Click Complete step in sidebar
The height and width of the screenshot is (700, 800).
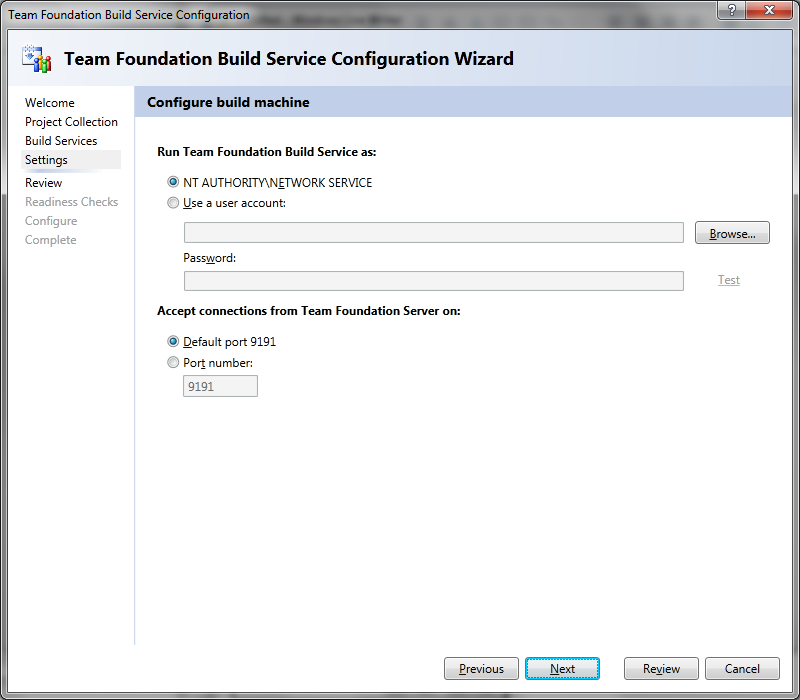pos(51,240)
